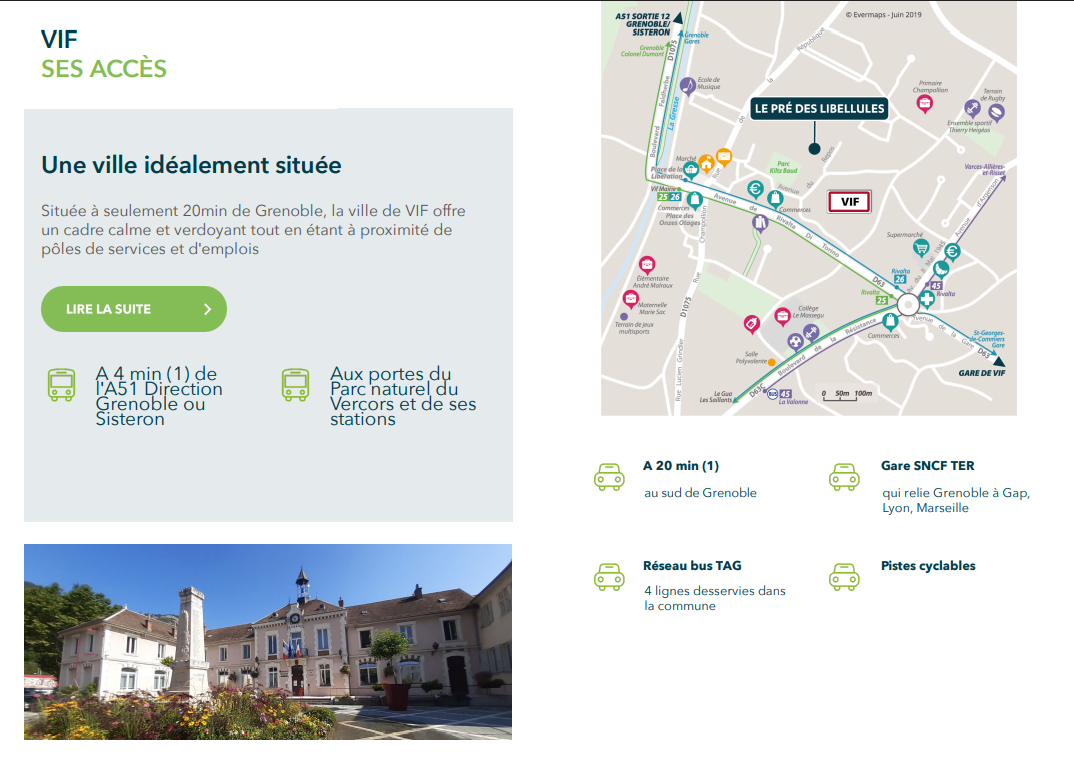Screen dimensions: 1074x760
Task: Click the library books pin on Avenue de Rivalta
Action: point(760,223)
